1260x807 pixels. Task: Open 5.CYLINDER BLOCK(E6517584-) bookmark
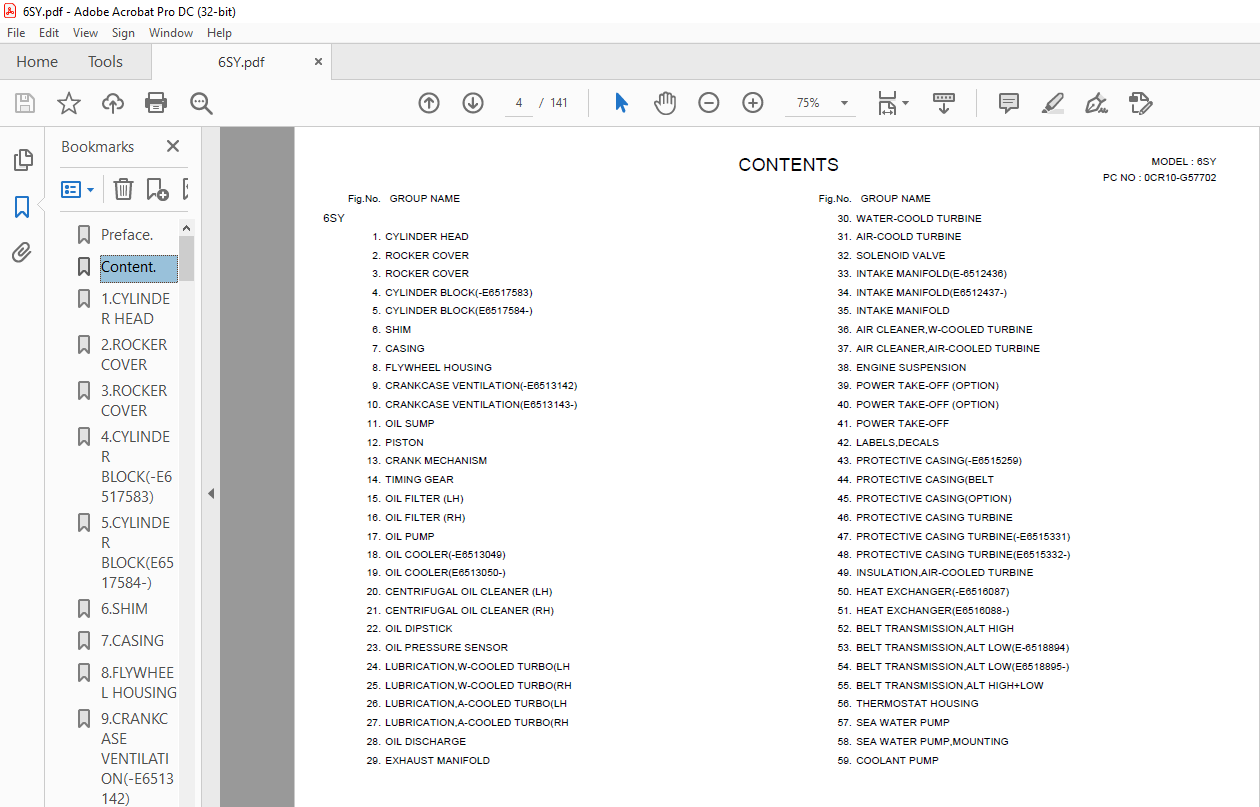point(137,553)
